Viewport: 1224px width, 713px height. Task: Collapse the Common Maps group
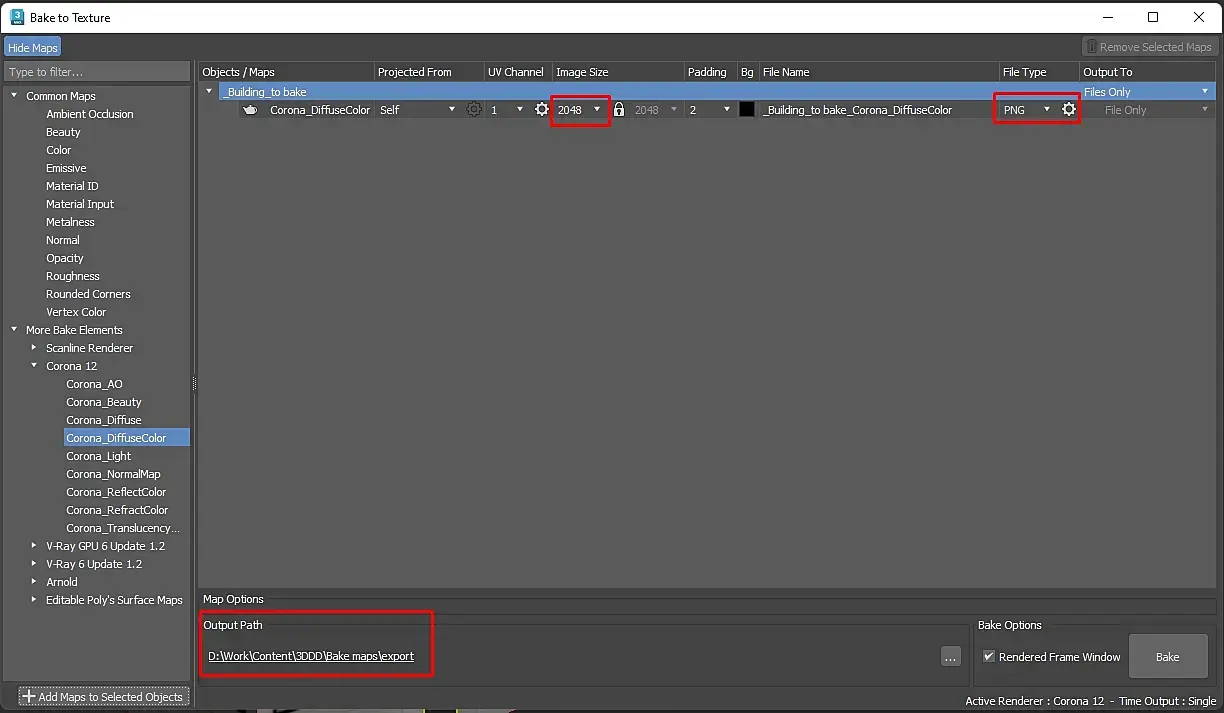pyautogui.click(x=15, y=96)
